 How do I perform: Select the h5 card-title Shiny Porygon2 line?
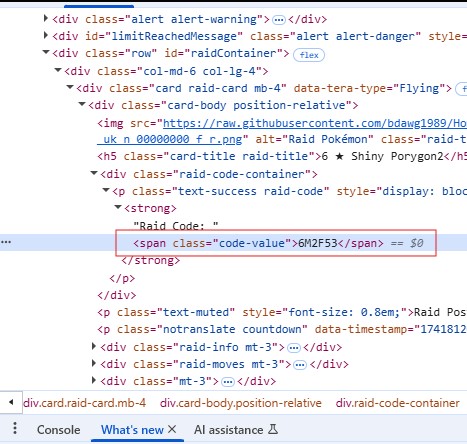282,156
